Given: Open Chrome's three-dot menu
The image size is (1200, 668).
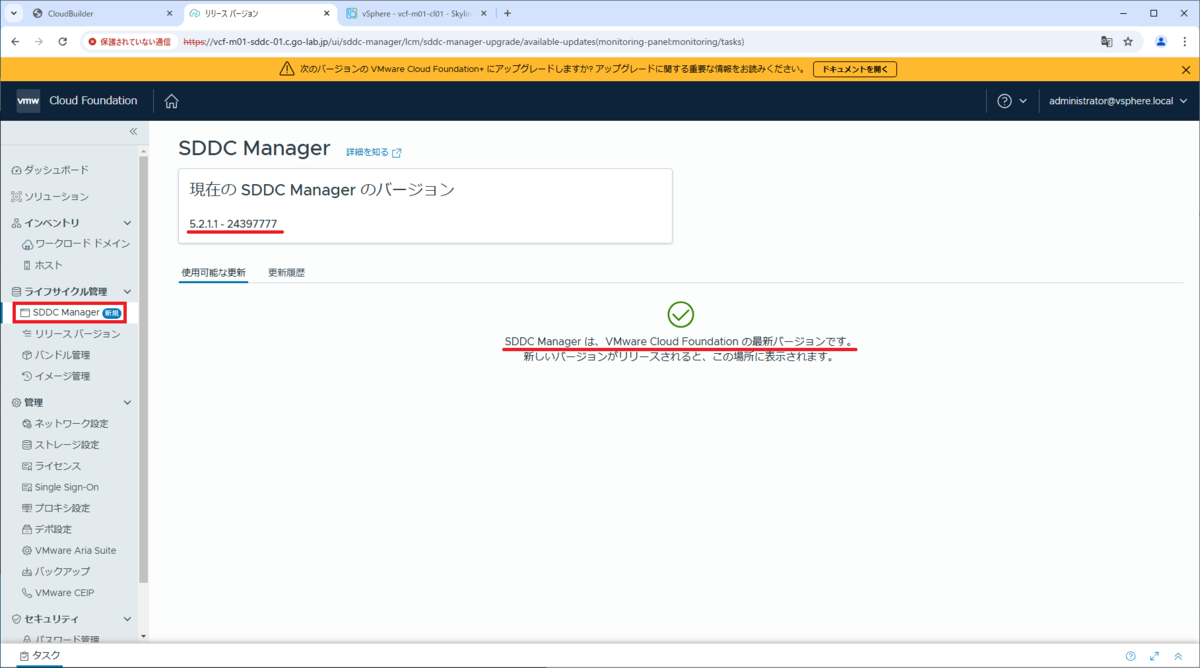Looking at the screenshot, I should click(x=1185, y=42).
